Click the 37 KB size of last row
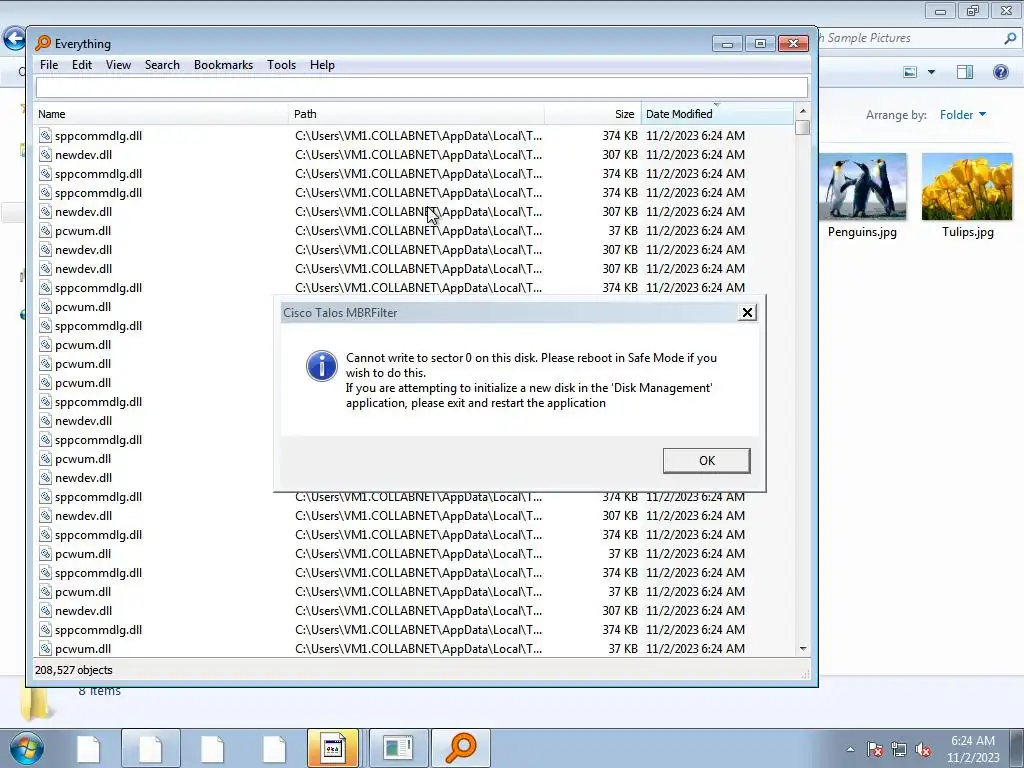 pos(623,648)
